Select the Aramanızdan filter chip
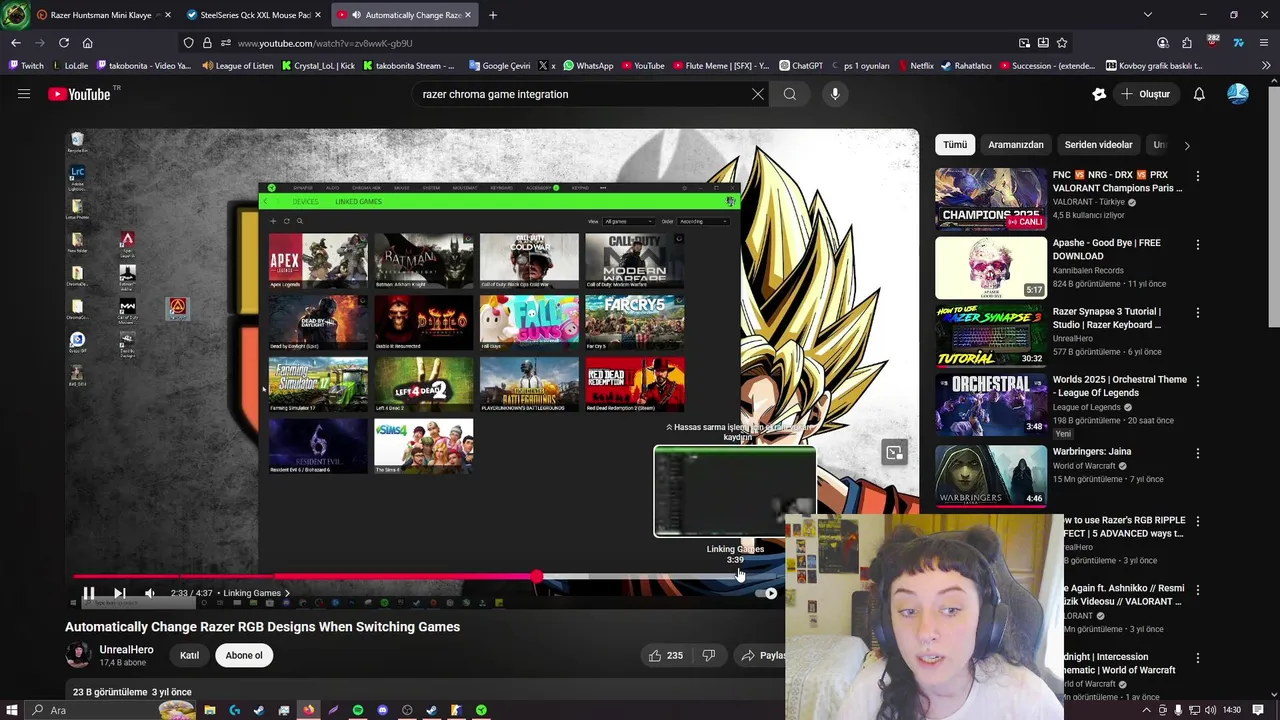 pos(1016,145)
